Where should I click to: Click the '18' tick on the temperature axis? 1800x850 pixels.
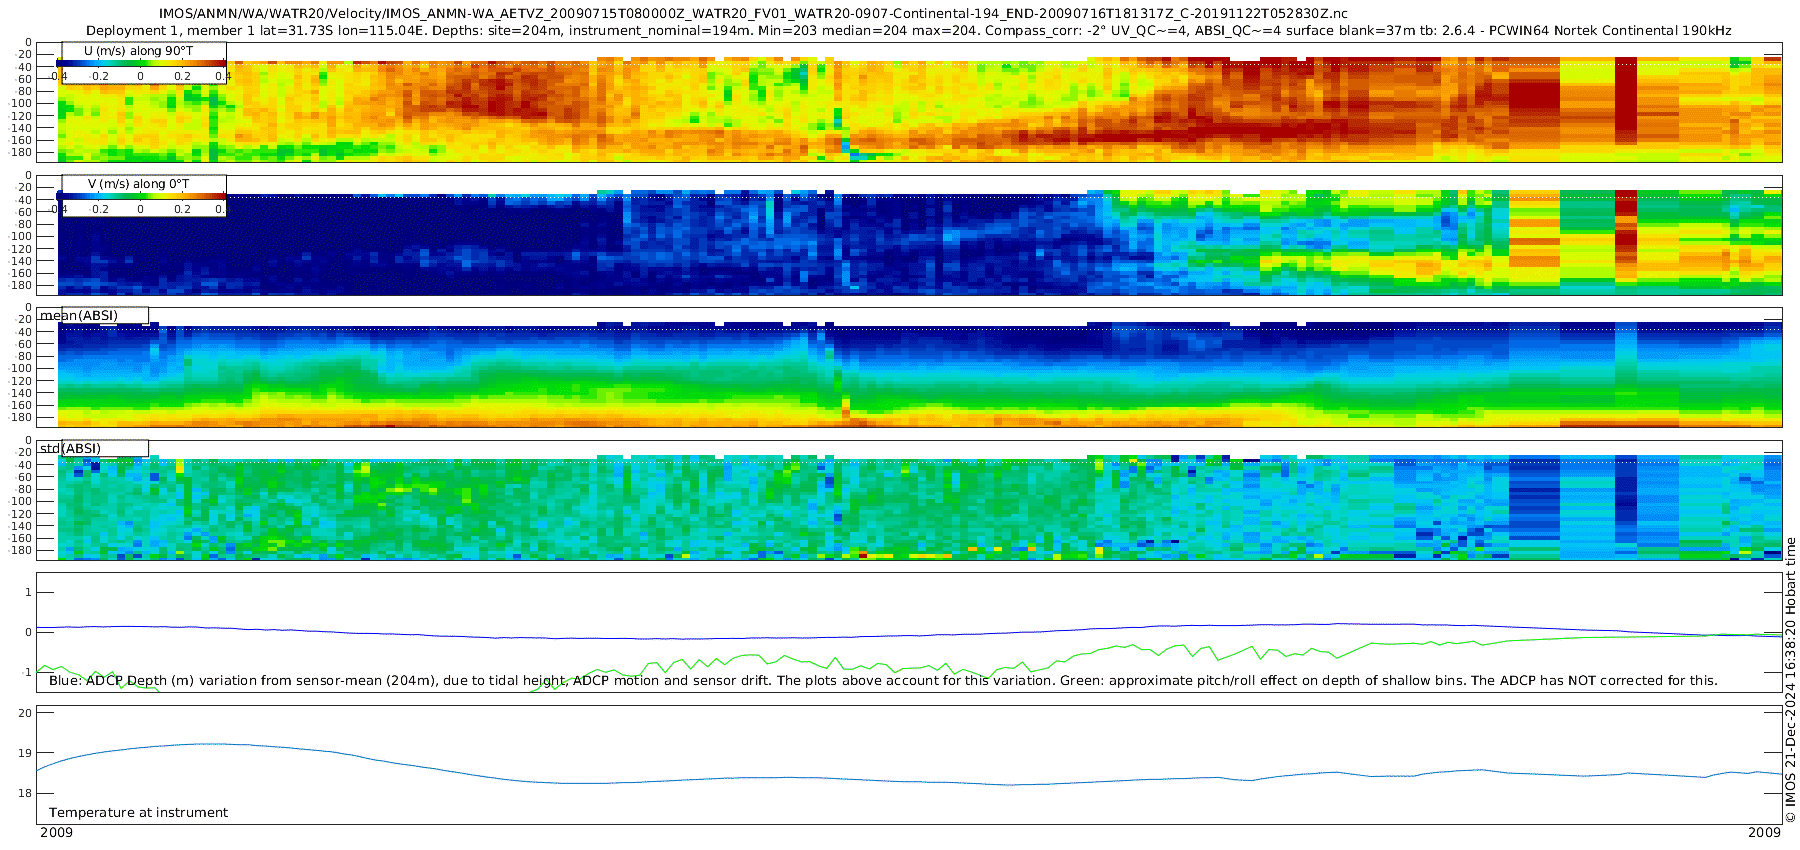point(25,793)
